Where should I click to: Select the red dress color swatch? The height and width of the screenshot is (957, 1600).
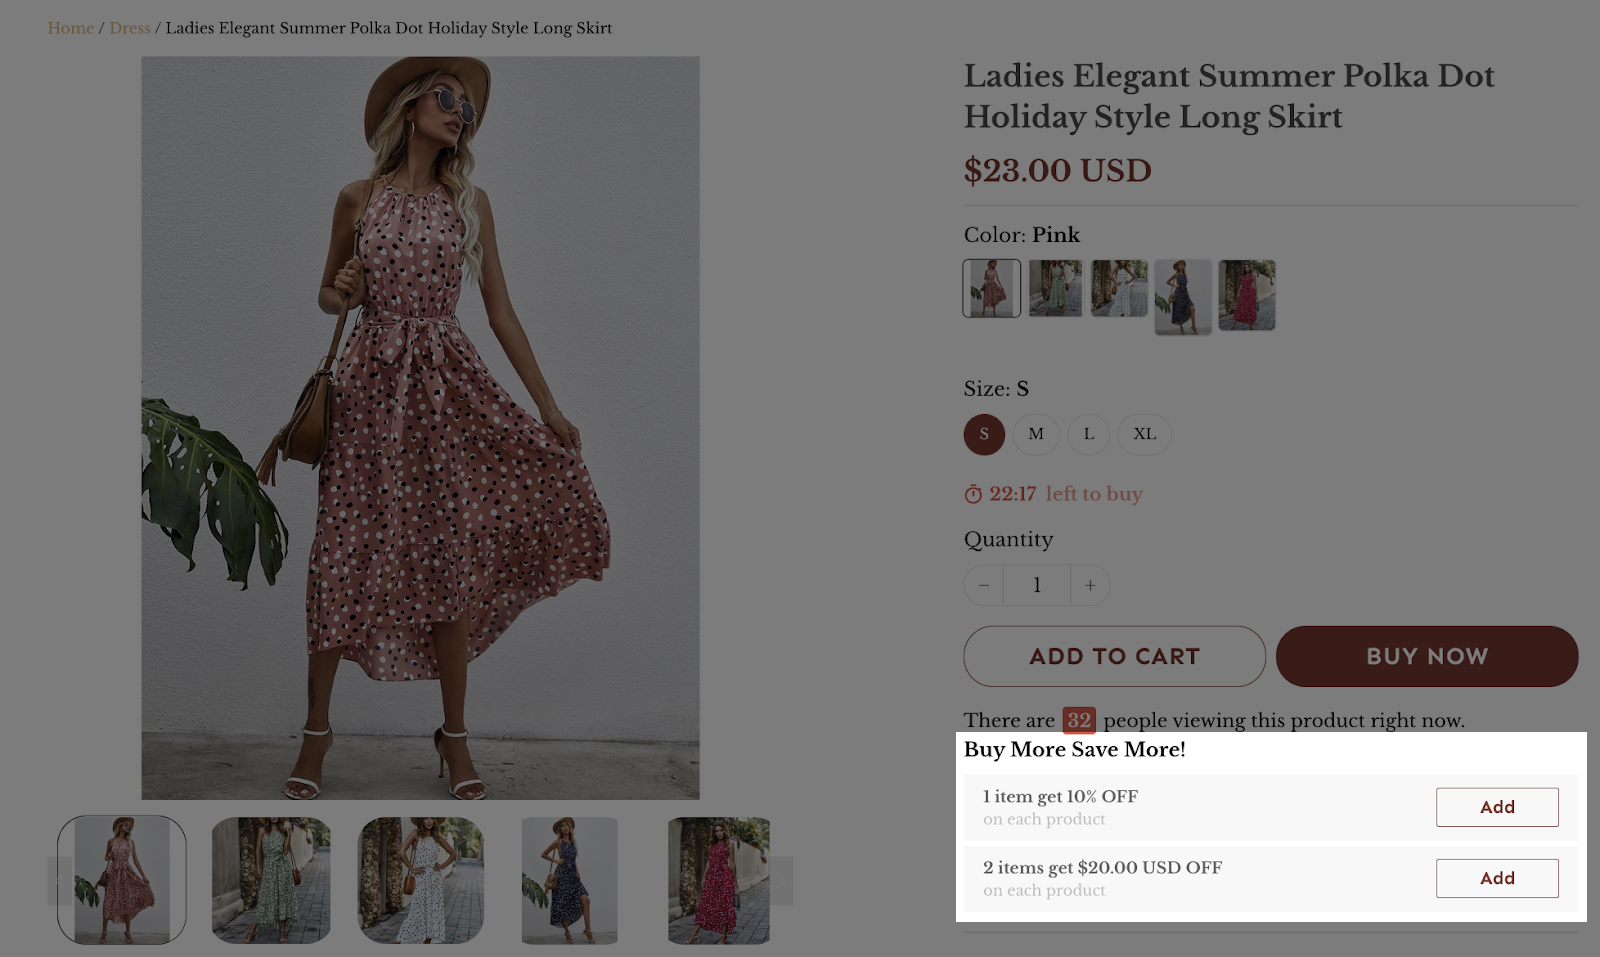pos(1247,295)
